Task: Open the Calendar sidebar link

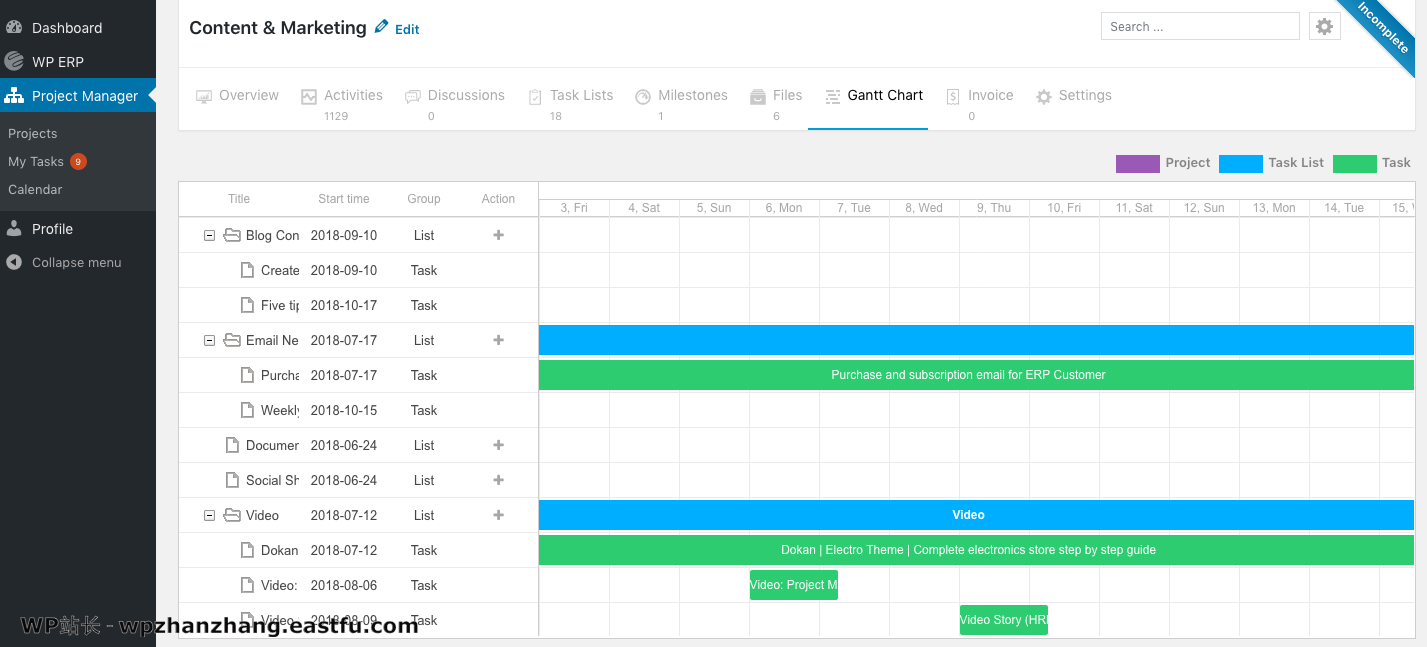Action: point(35,189)
